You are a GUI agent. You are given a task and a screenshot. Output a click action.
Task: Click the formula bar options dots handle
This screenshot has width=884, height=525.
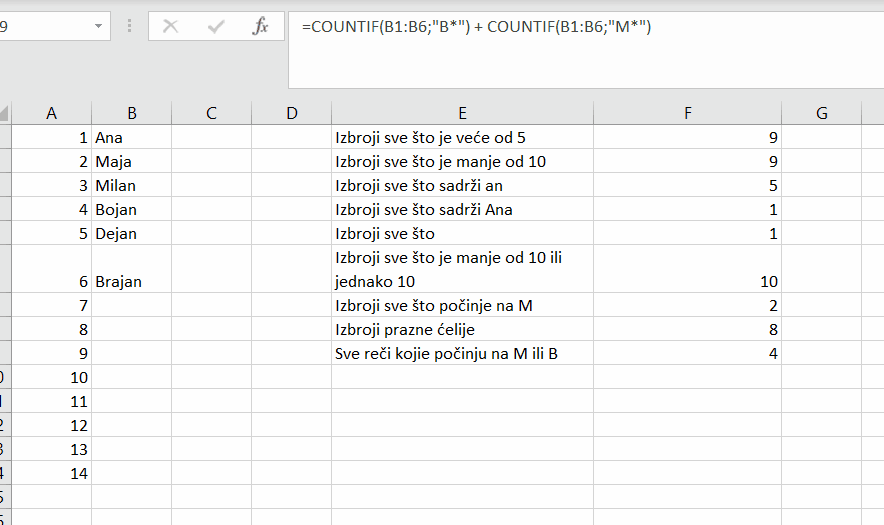(x=130, y=26)
